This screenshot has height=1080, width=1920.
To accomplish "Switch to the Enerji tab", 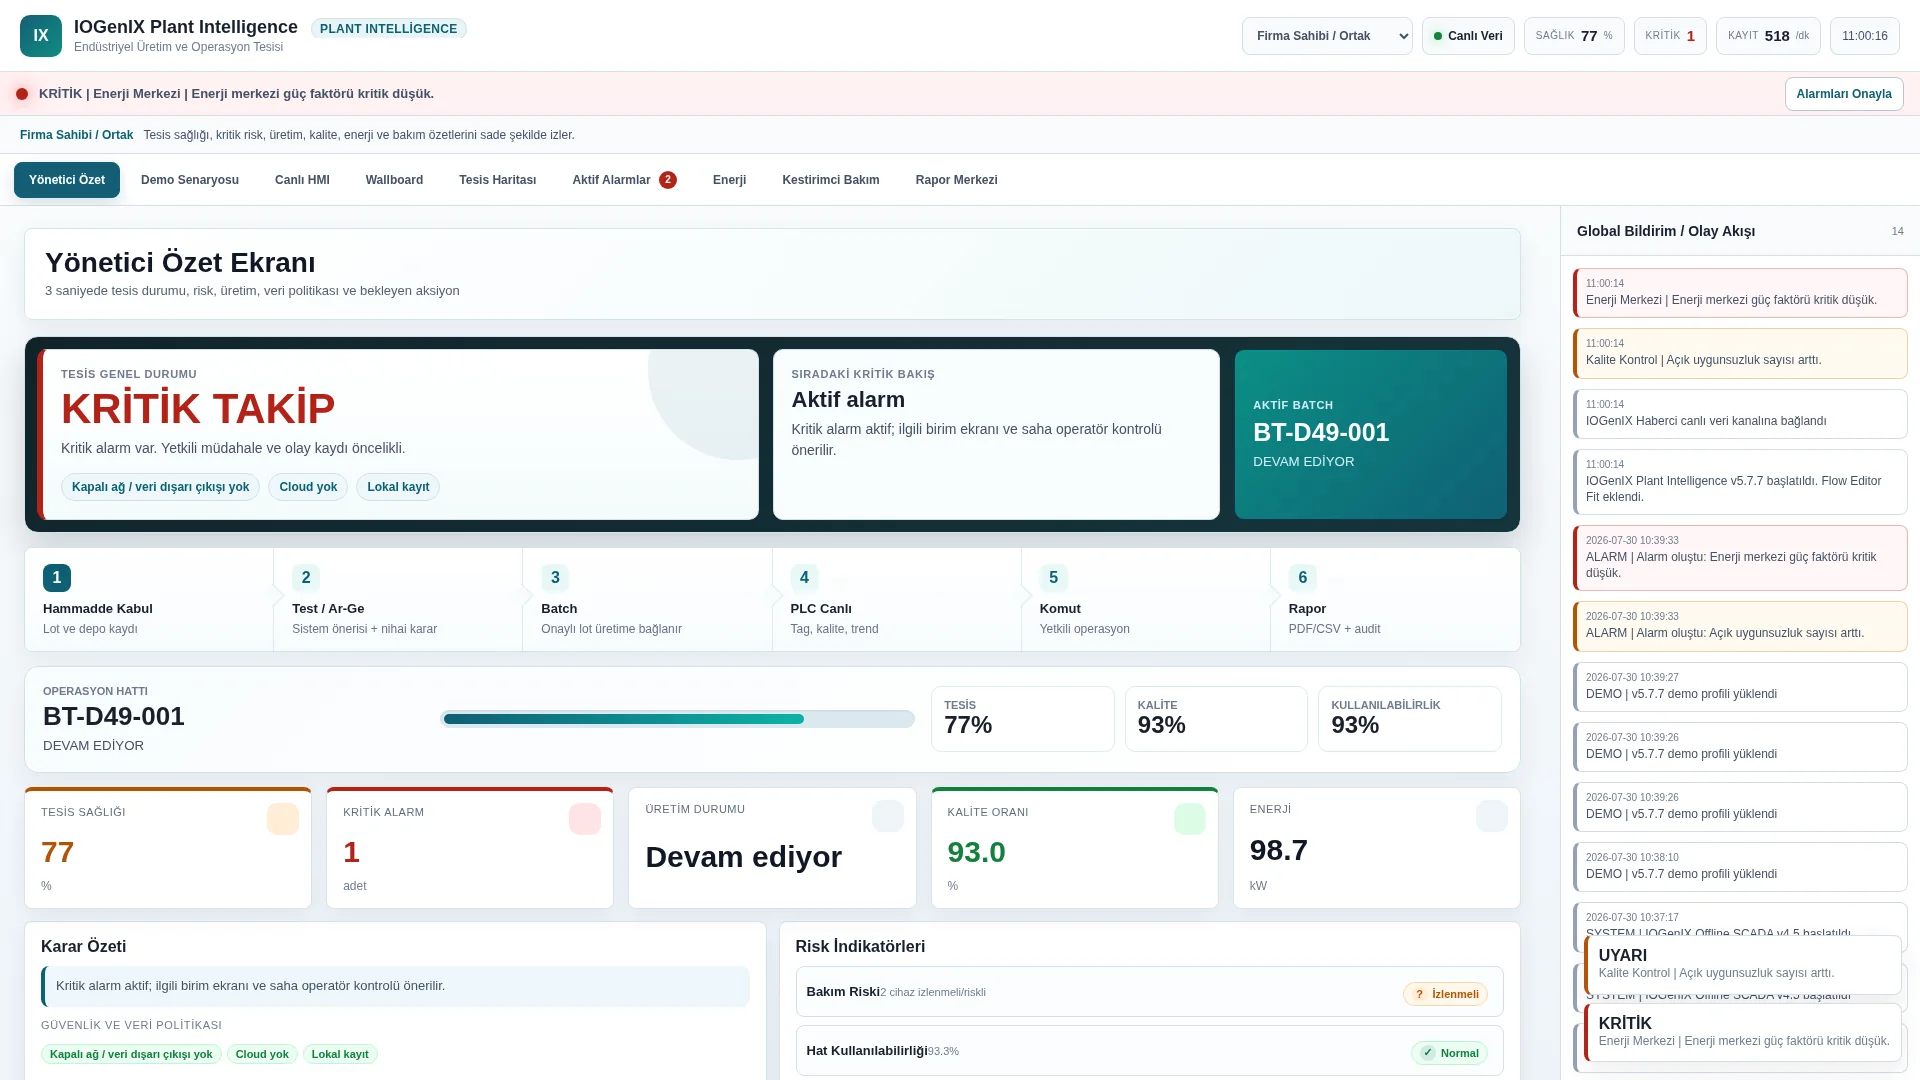I will tap(729, 180).
